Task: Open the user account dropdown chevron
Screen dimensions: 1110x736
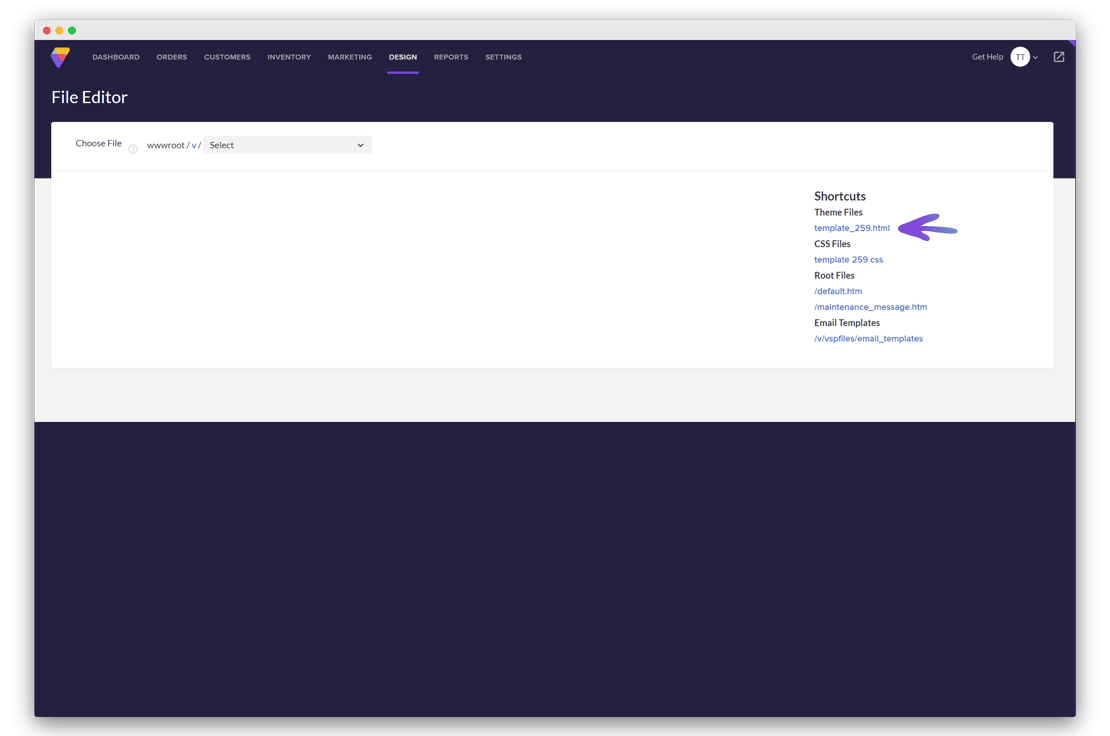Action: (1033, 57)
